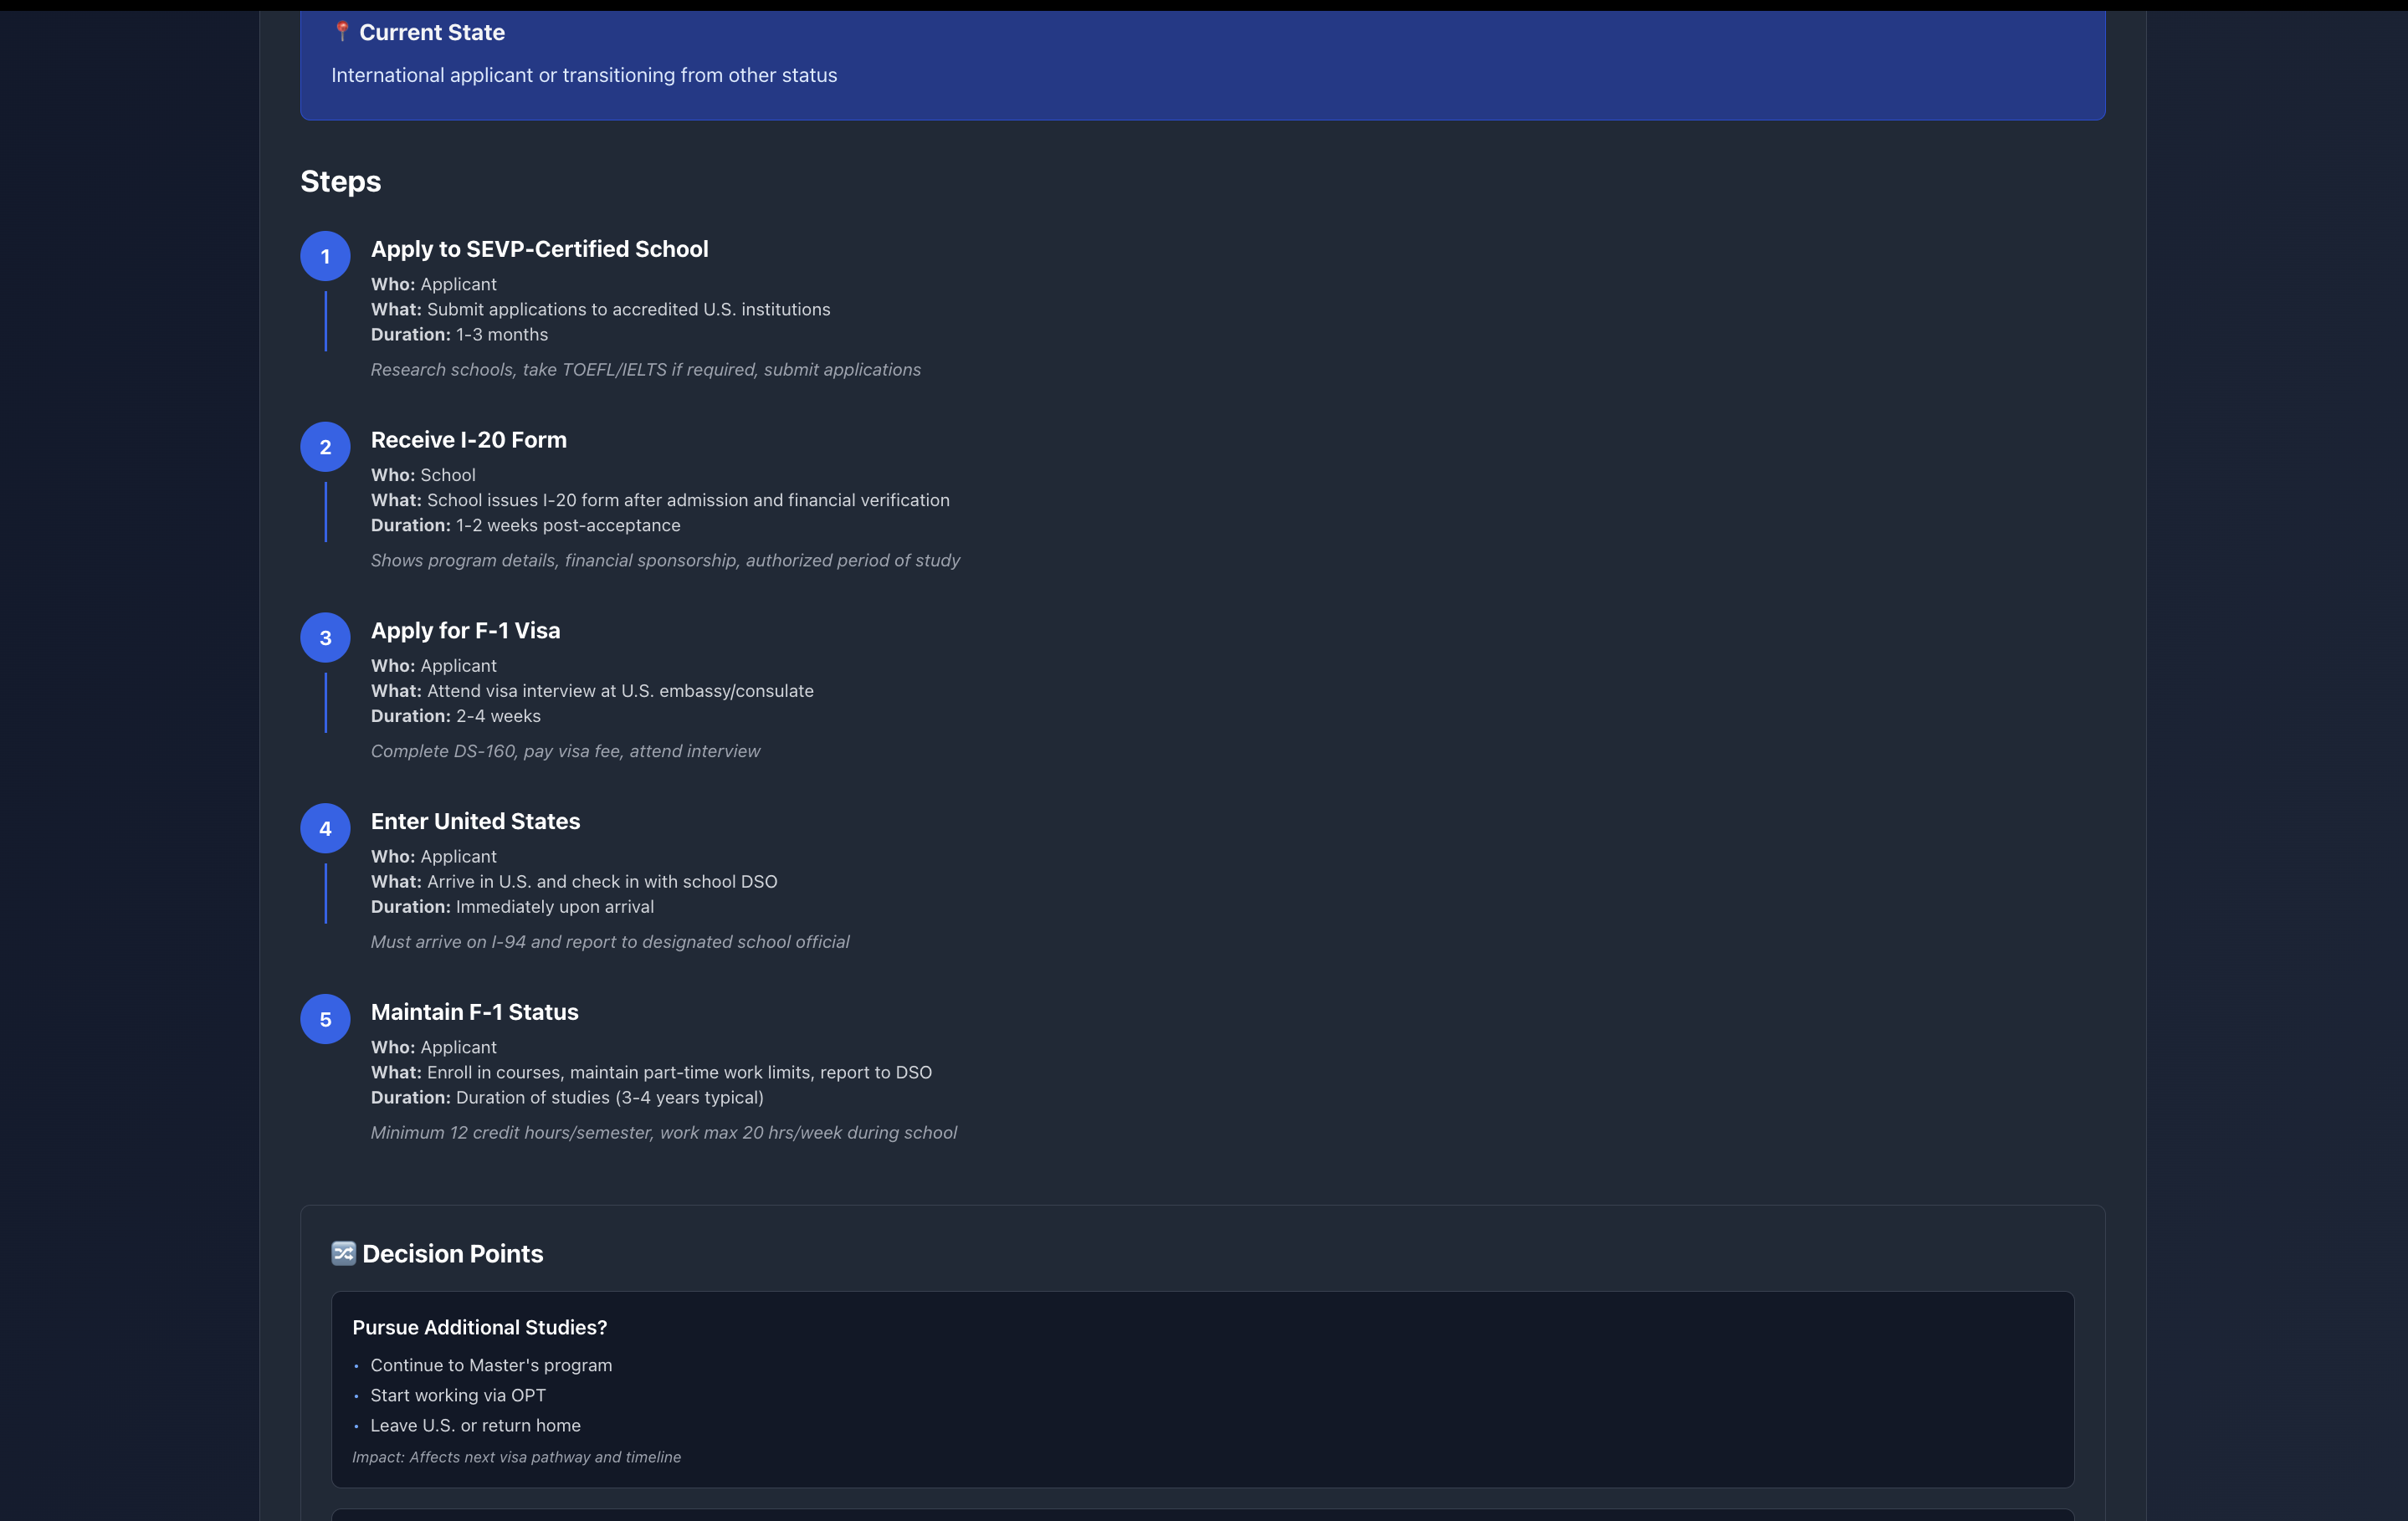Viewport: 2408px width, 1521px height.
Task: Choose the Start working via OPT option
Action: pyautogui.click(x=458, y=1395)
